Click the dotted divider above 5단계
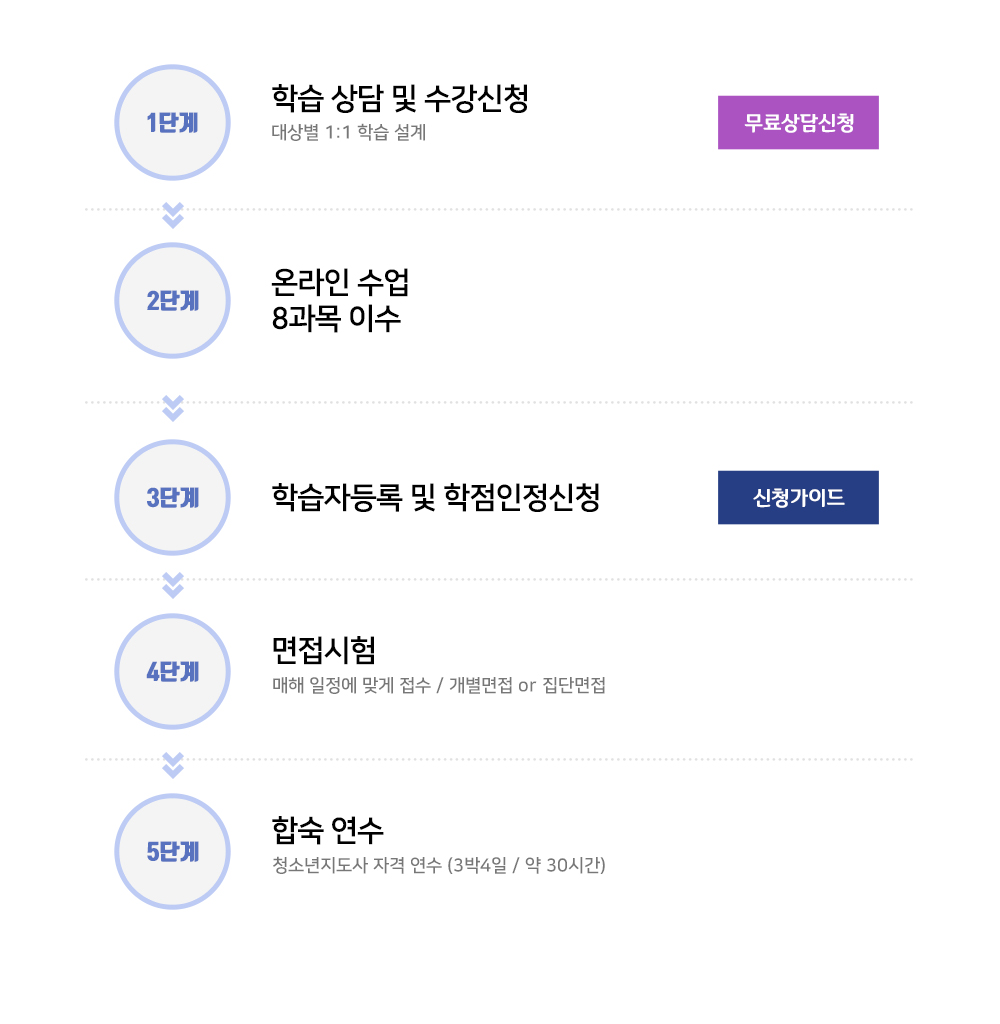Screen dimensions: 1000x1024 (499, 760)
